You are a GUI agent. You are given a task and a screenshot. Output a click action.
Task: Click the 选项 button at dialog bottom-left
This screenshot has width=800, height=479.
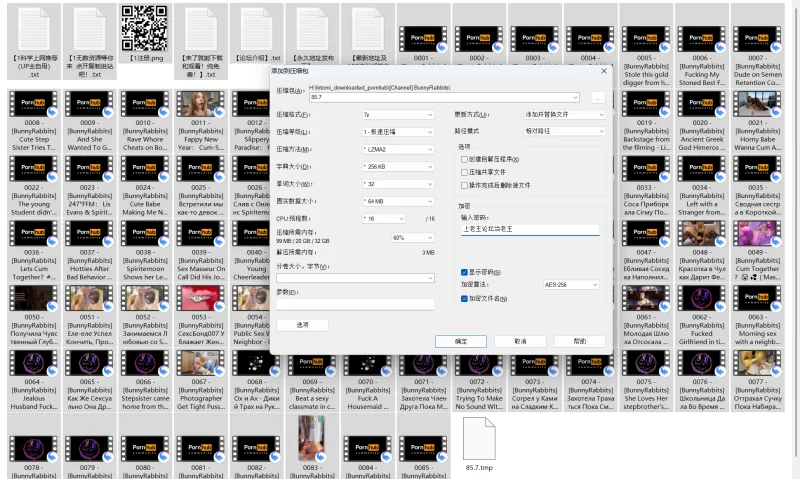[303, 325]
